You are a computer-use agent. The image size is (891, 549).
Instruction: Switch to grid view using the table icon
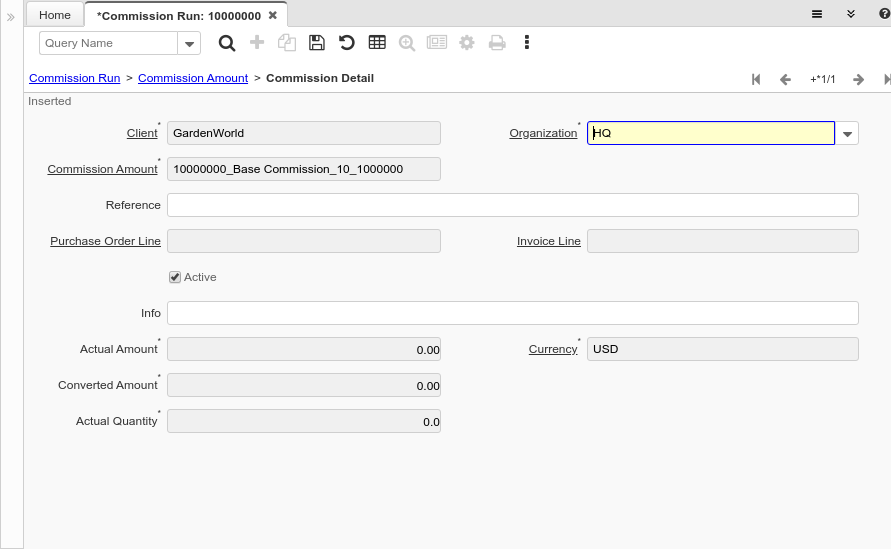(377, 43)
